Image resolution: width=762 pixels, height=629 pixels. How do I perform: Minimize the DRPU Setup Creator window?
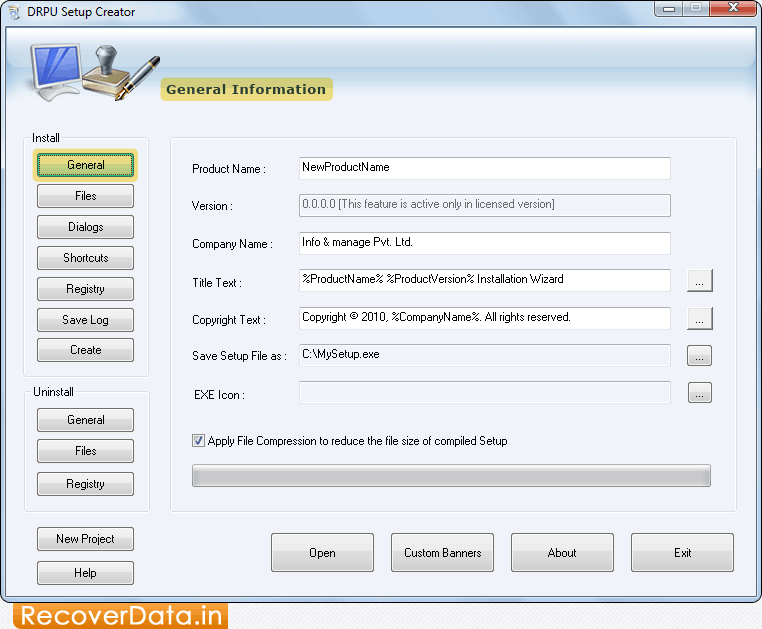point(669,9)
